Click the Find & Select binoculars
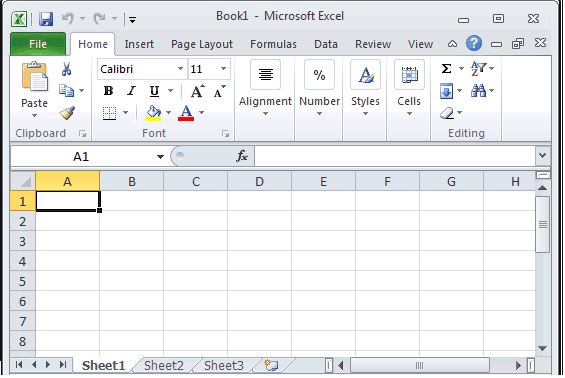The image size is (565, 378). pyautogui.click(x=479, y=91)
